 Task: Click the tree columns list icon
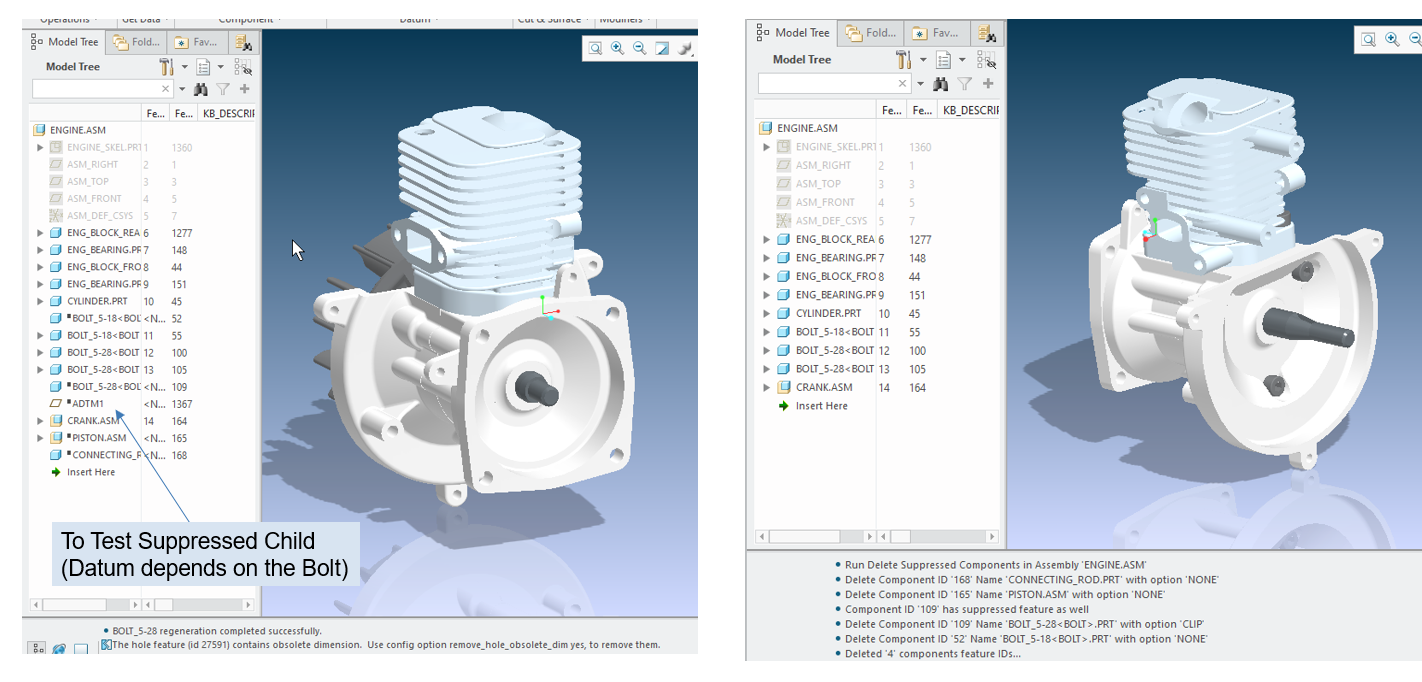[202, 66]
